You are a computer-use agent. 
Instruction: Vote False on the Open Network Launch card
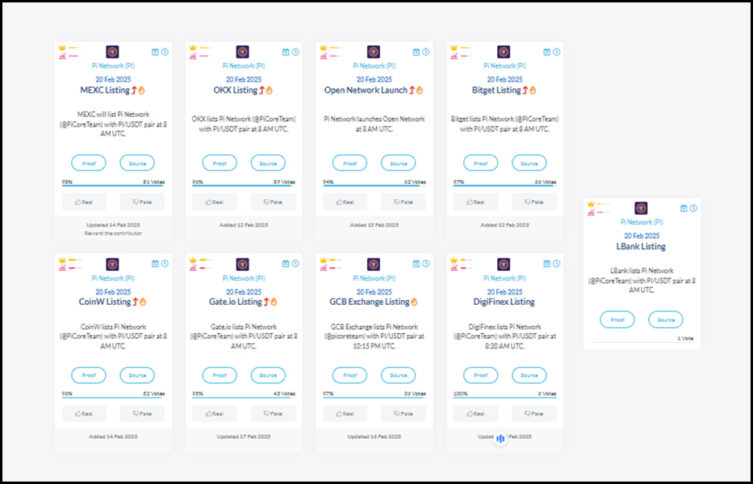[403, 202]
